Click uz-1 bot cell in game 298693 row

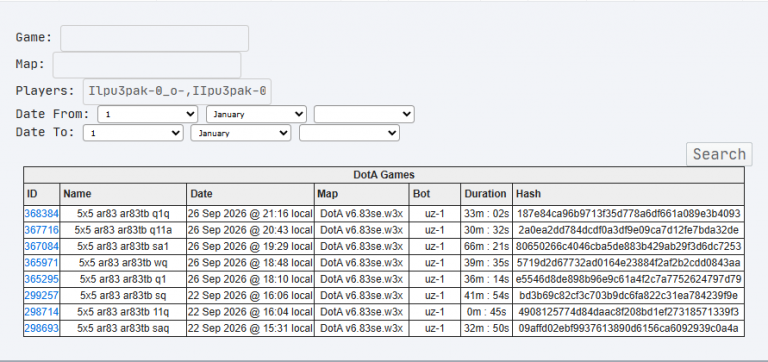click(x=434, y=328)
